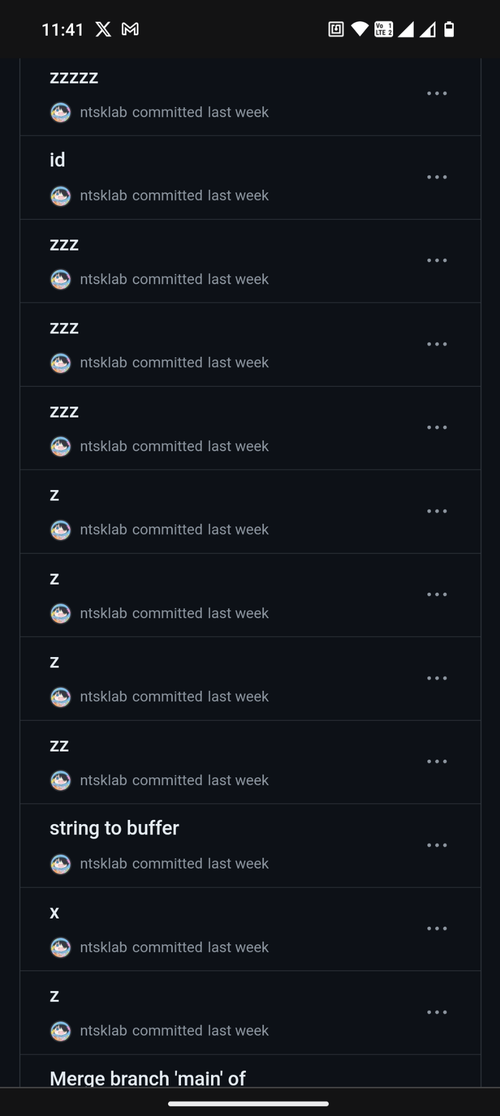Tap the bottom home gesture bar
Screen dimensions: 500x1116
249,1104
